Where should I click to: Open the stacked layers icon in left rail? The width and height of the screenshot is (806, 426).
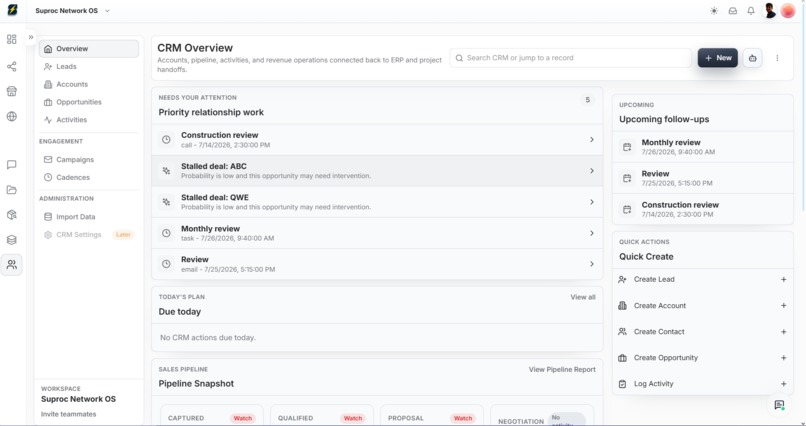11,240
